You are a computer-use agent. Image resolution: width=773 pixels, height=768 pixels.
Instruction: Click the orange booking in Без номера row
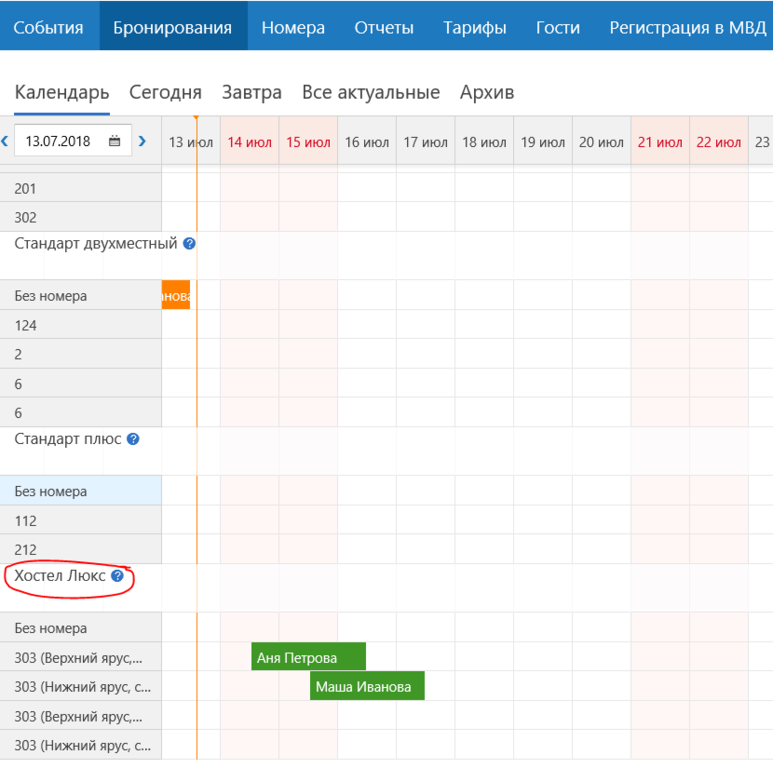click(176, 296)
